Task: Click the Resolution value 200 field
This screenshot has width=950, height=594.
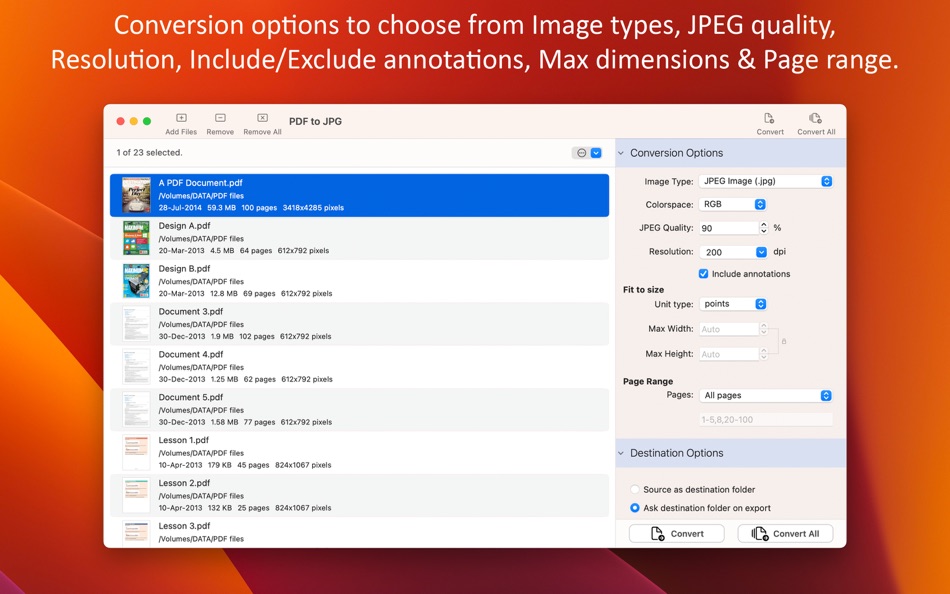Action: pos(727,252)
